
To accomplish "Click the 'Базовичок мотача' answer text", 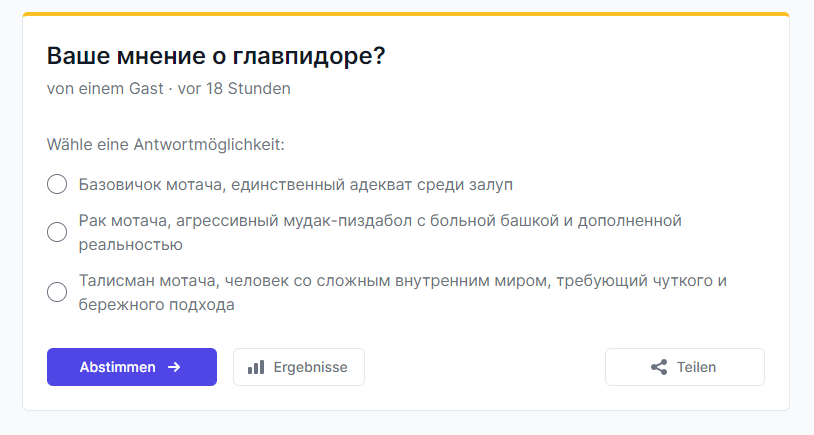I will click(296, 185).
